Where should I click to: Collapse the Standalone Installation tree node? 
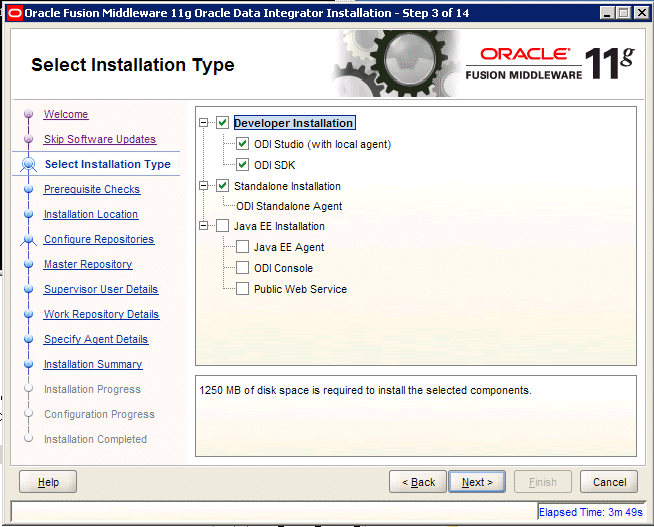204,186
